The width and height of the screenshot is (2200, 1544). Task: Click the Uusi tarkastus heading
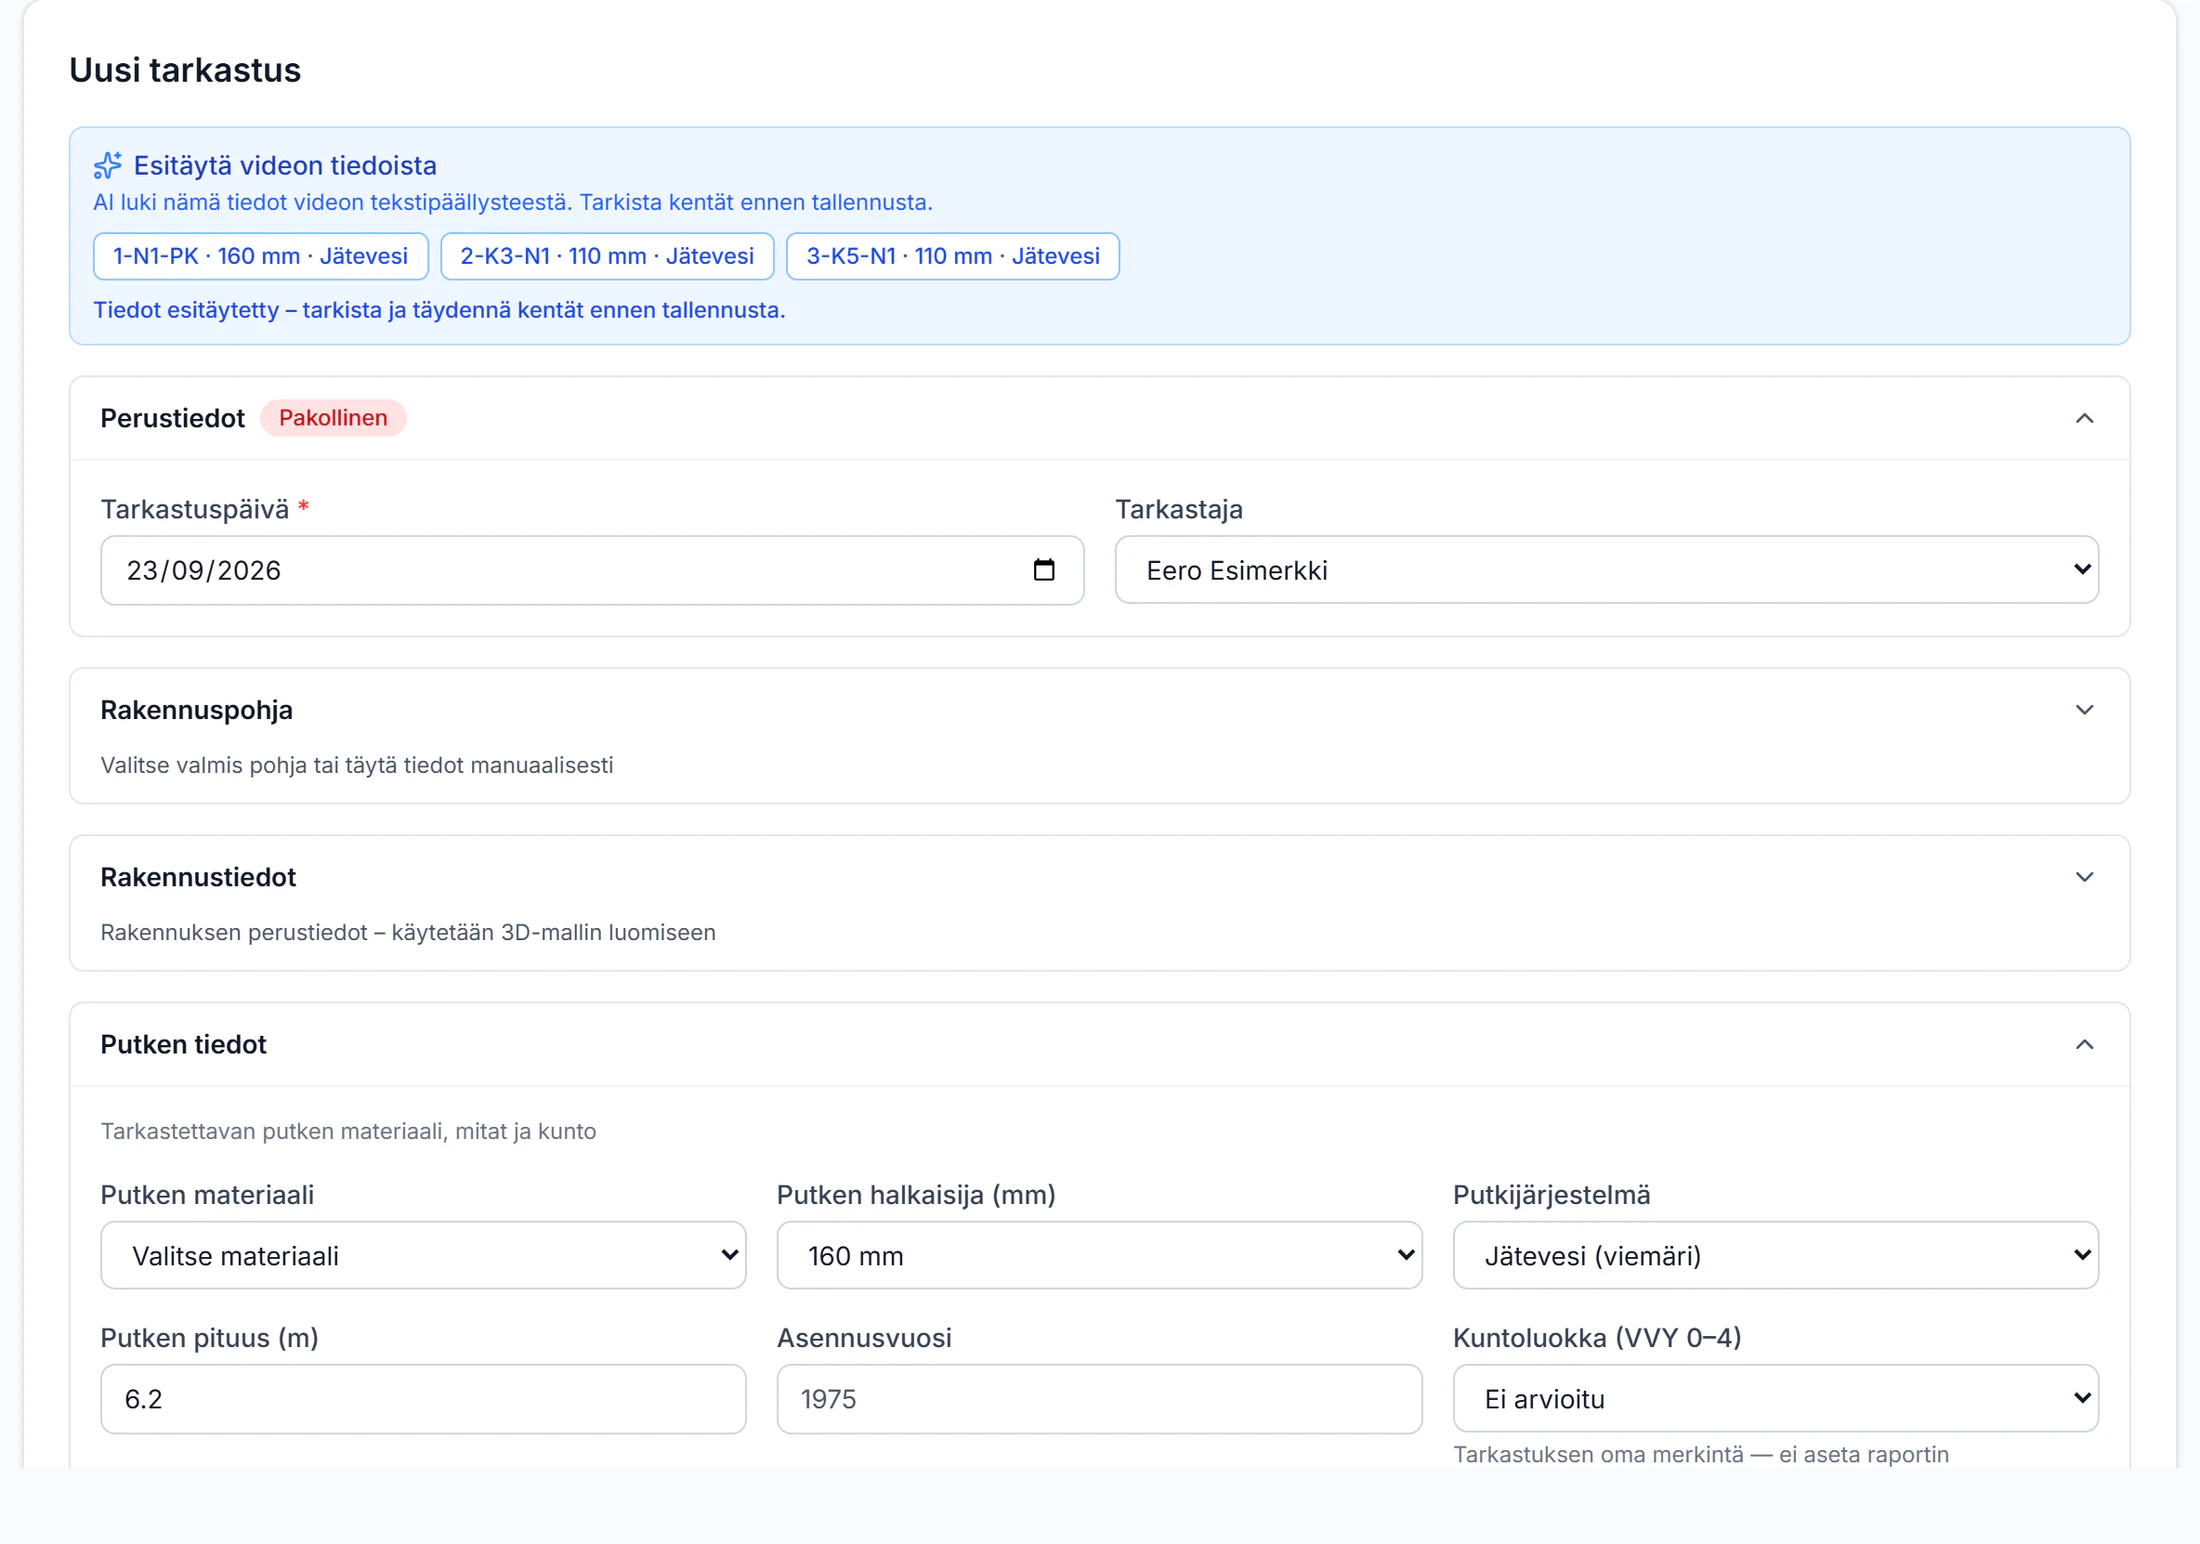point(185,70)
